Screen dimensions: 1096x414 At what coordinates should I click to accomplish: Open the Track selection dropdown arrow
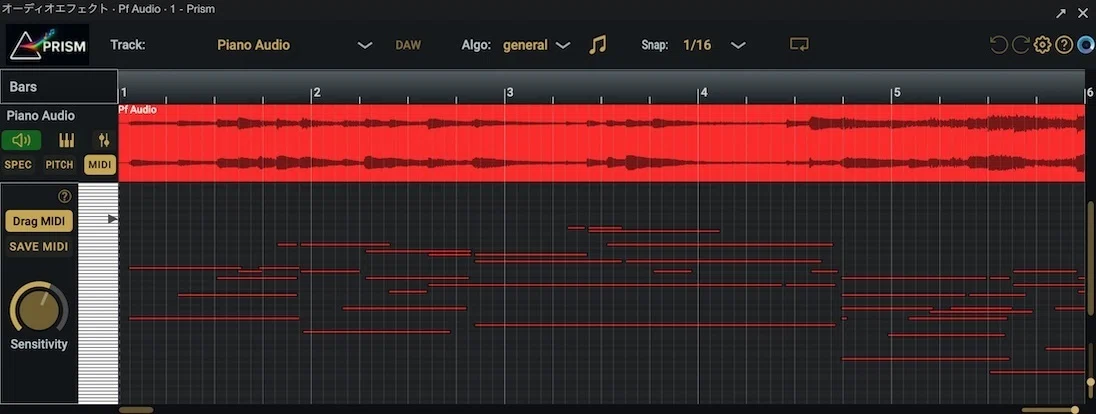(x=365, y=45)
